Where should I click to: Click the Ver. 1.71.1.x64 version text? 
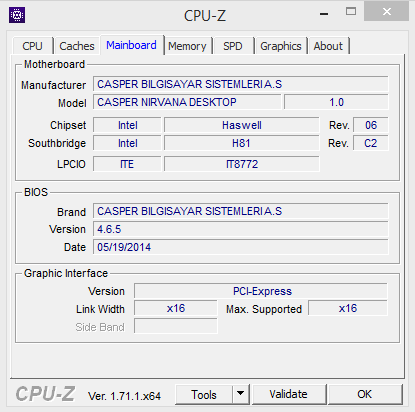tap(124, 396)
